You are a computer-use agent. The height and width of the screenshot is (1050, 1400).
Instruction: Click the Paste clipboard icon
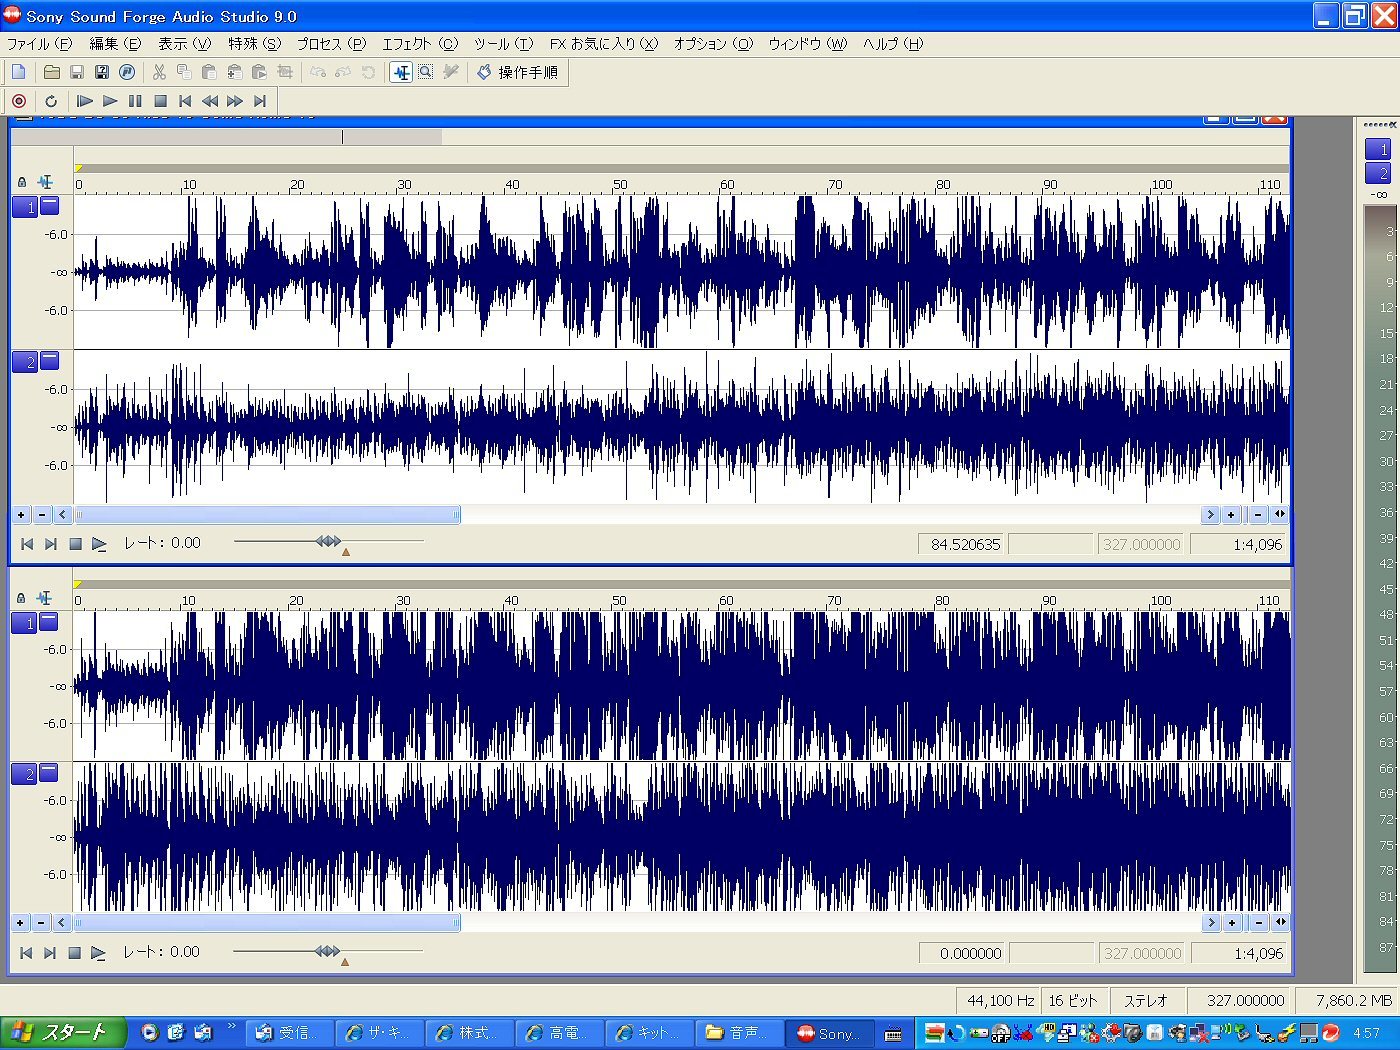[209, 72]
